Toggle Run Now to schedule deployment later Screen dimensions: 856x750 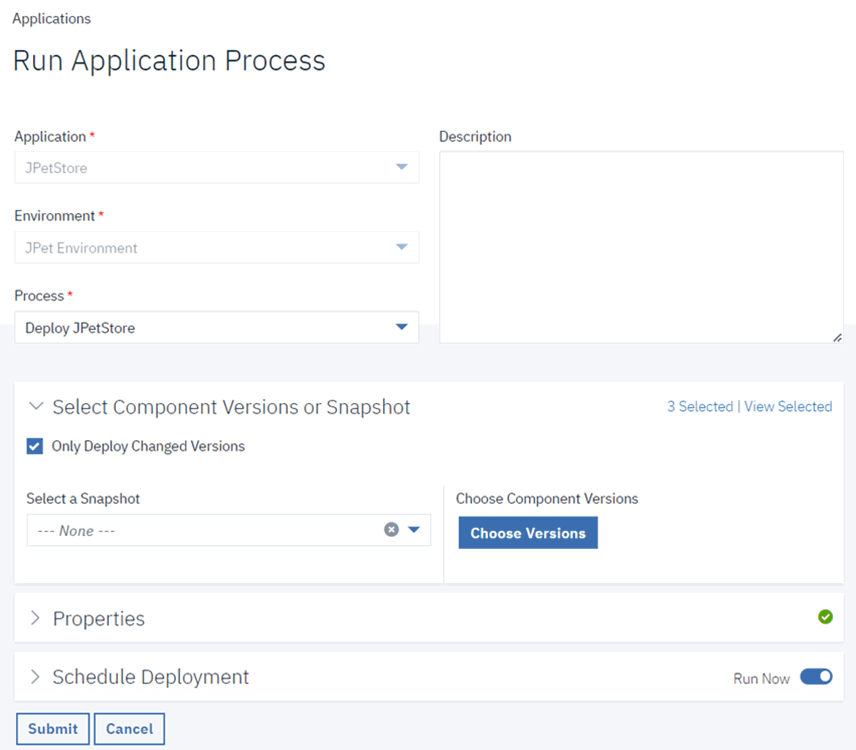[816, 677]
